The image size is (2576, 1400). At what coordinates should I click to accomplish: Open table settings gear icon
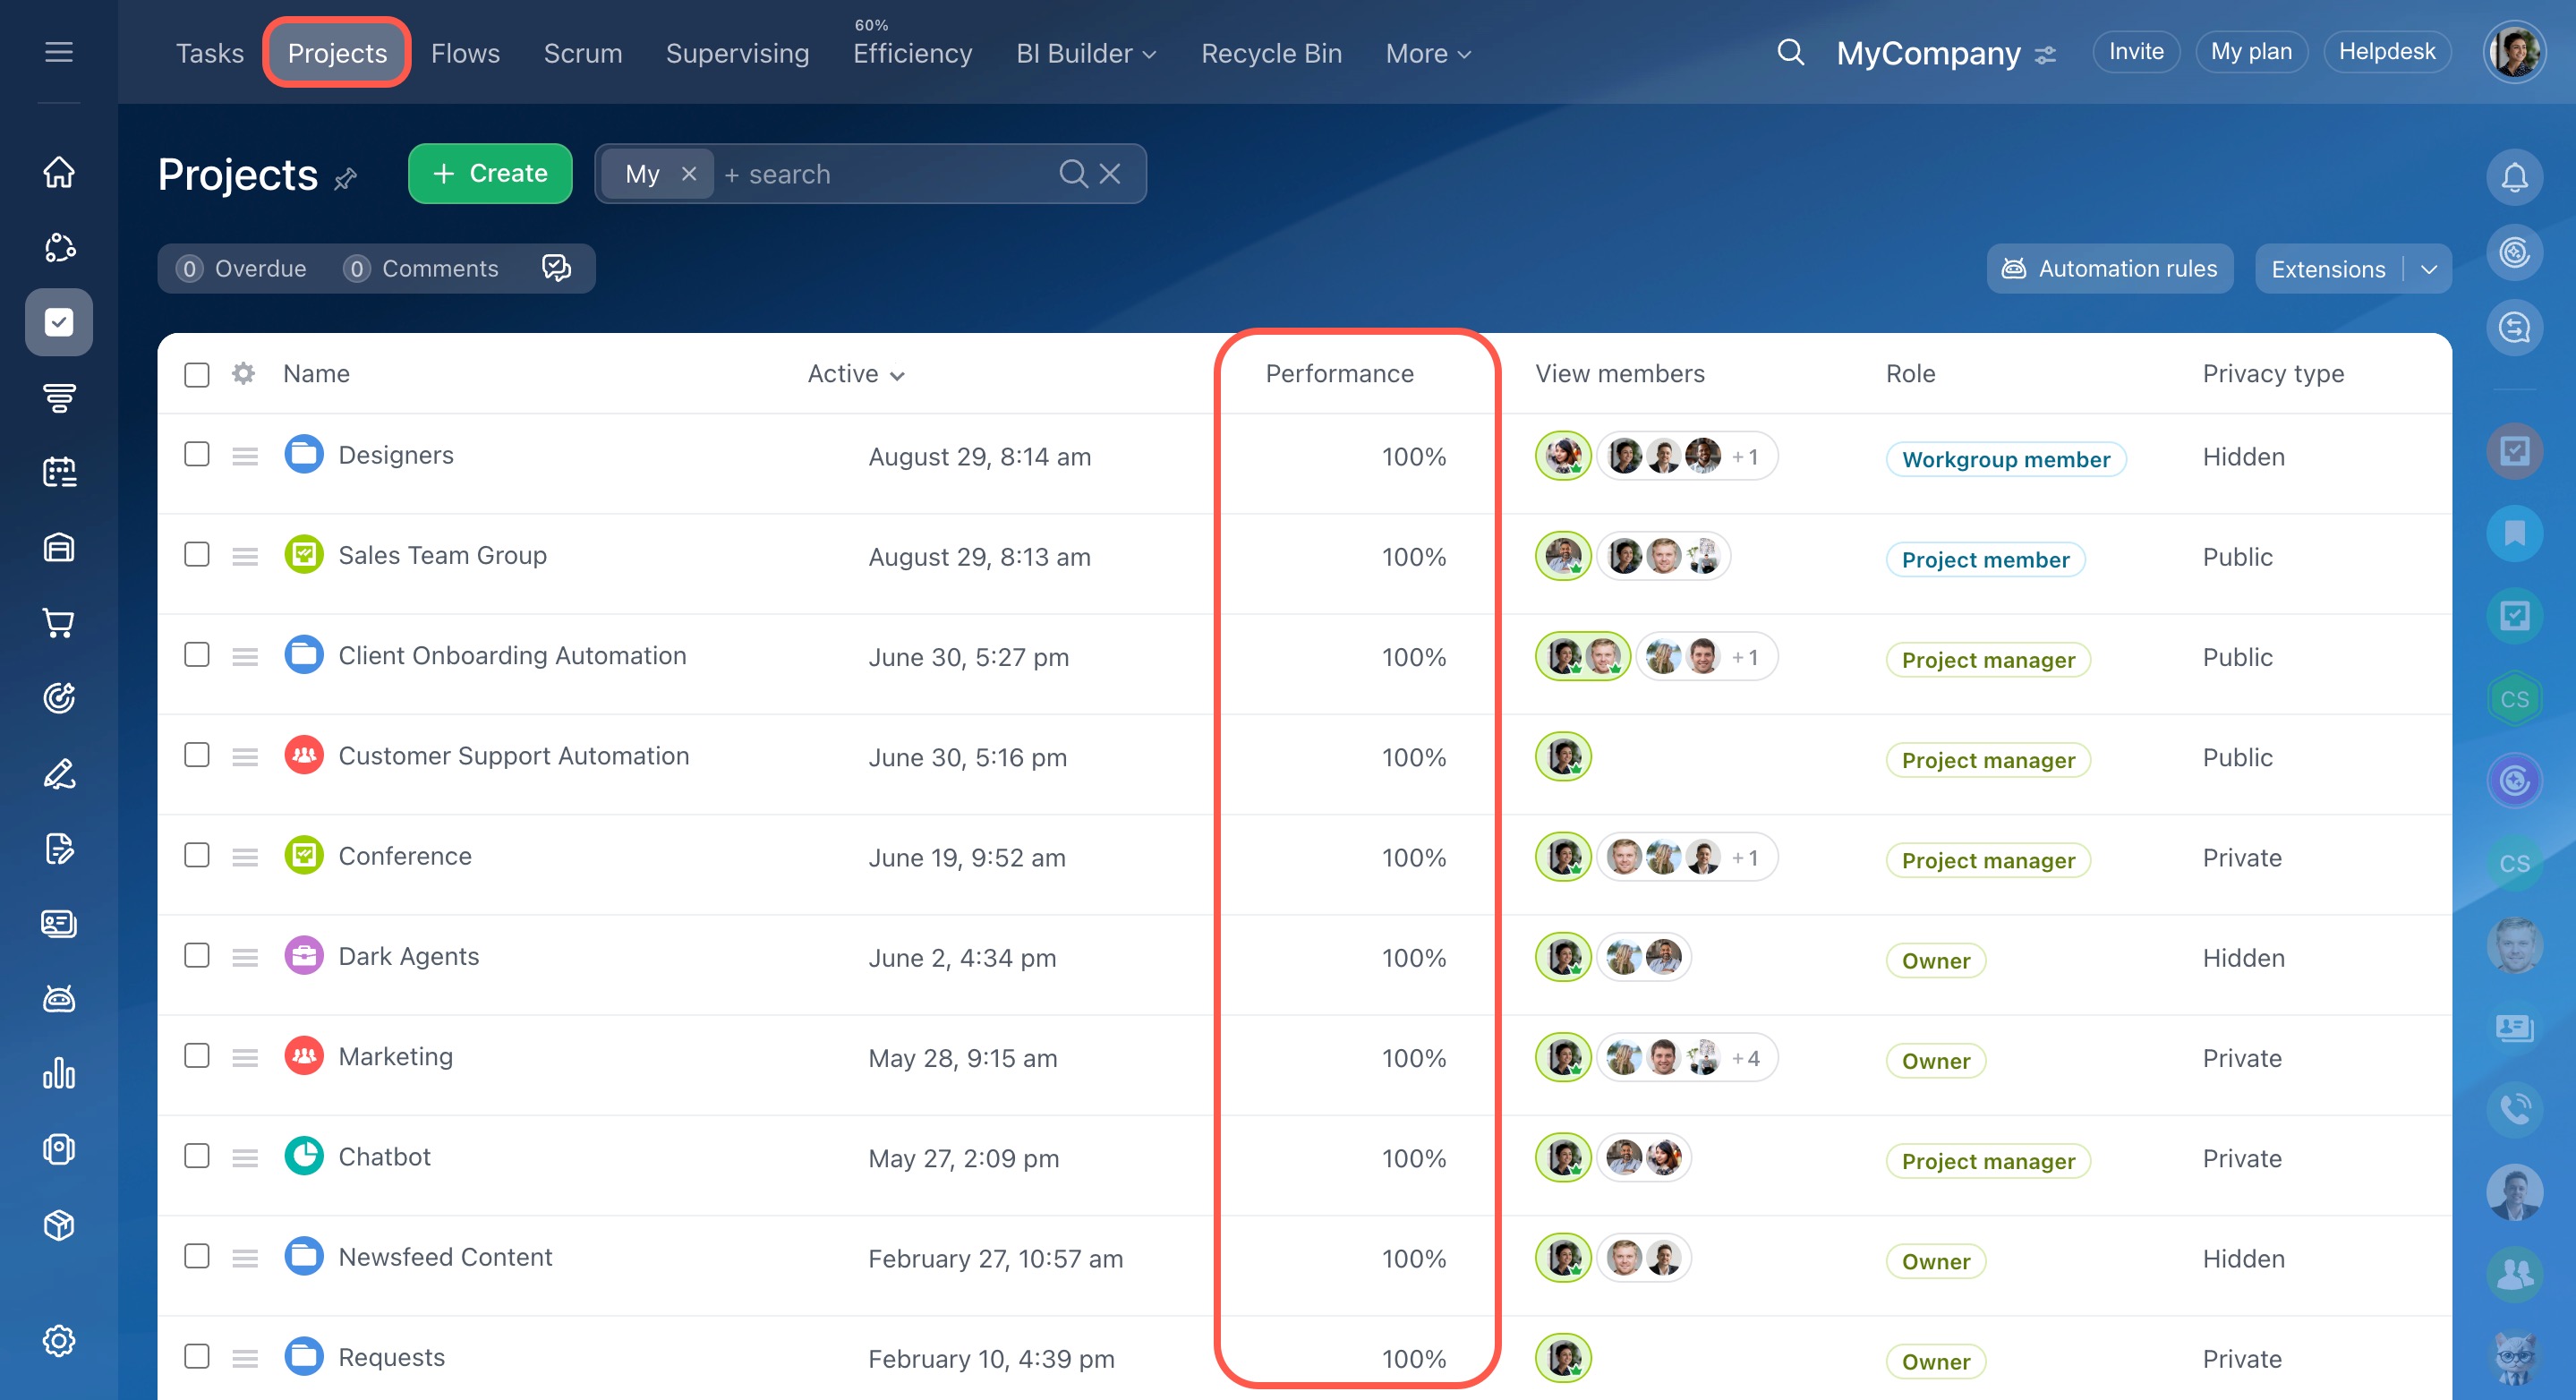[x=243, y=374]
